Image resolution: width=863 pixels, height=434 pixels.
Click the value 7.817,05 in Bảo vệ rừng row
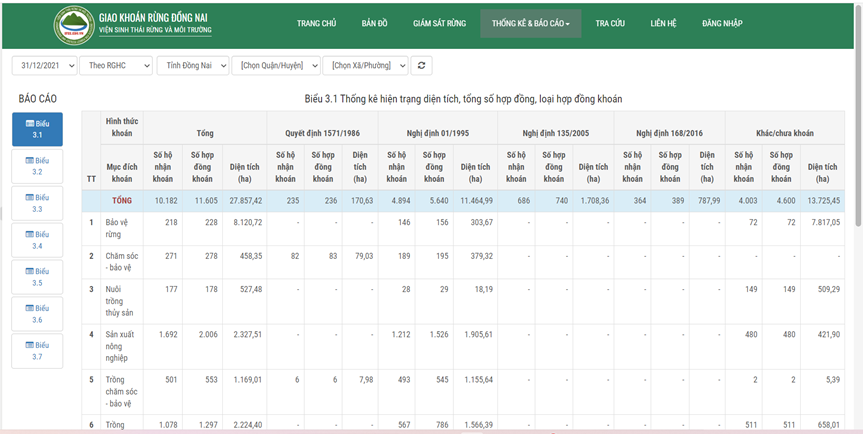826,223
